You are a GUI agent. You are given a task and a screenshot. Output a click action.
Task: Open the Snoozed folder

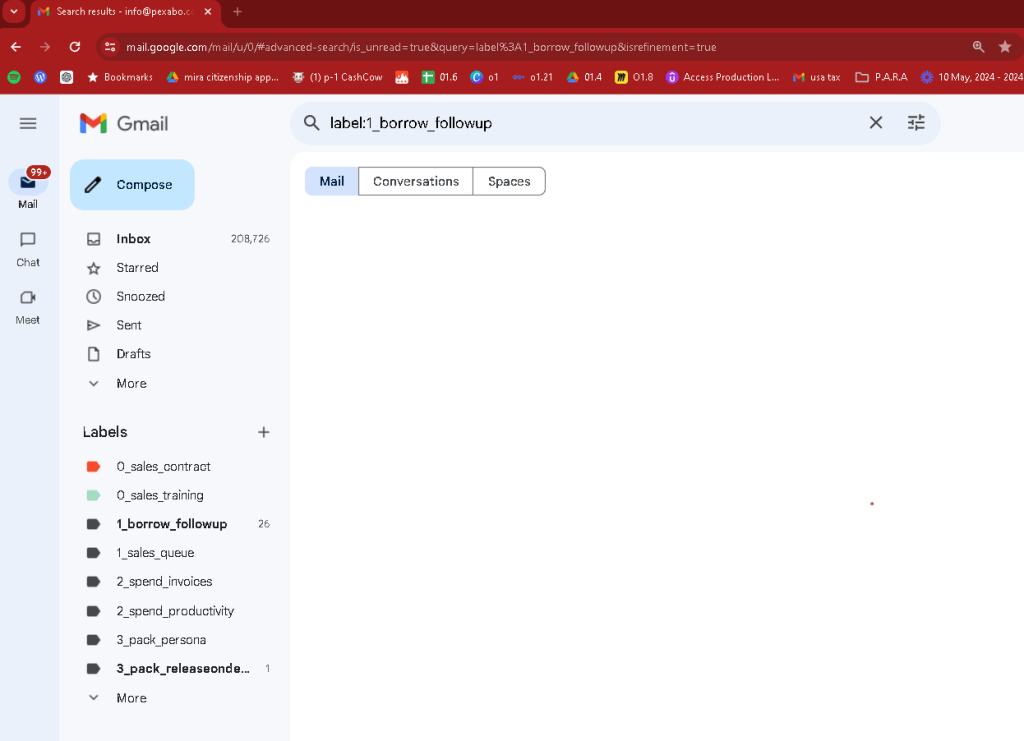[177, 296]
